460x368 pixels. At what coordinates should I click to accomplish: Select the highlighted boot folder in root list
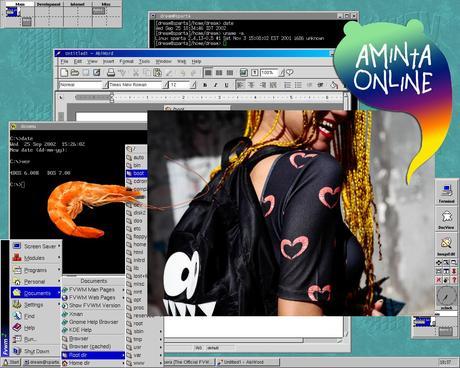click(x=136, y=173)
